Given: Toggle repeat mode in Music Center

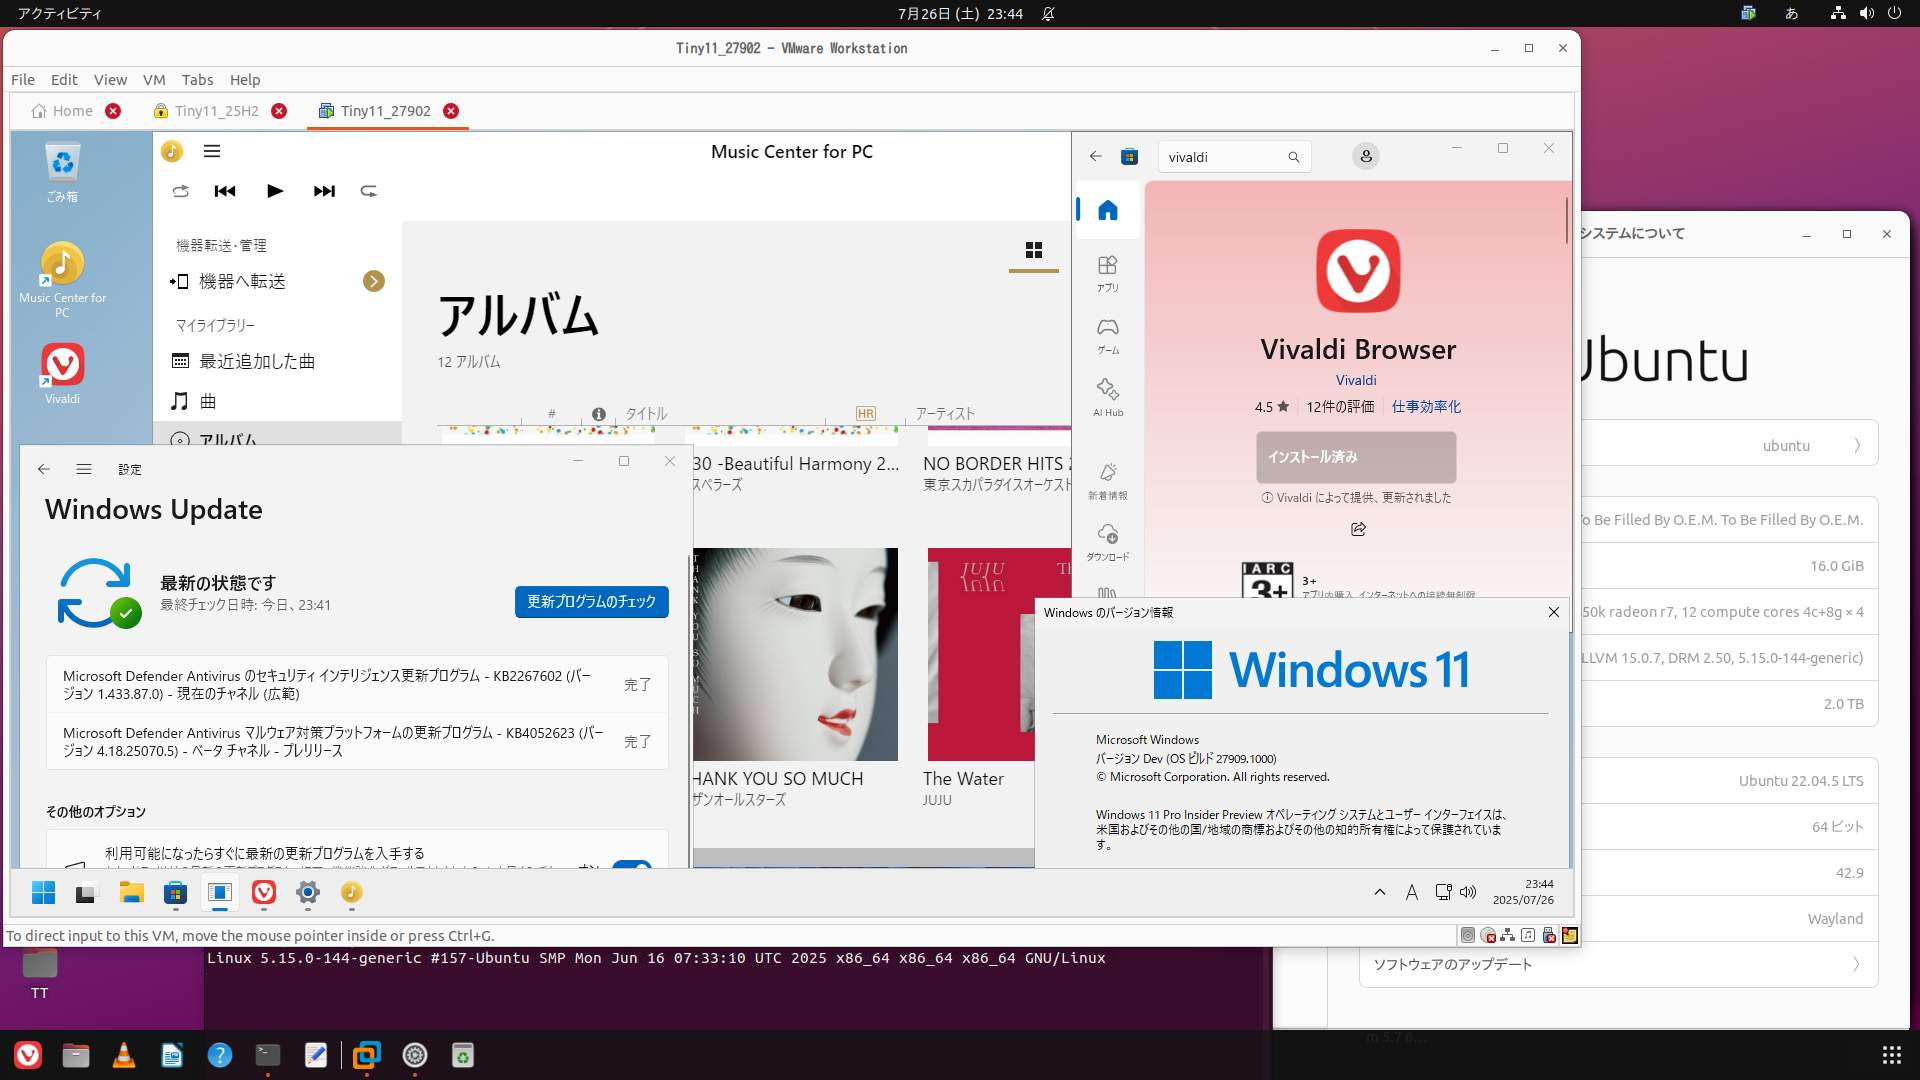Looking at the screenshot, I should coord(369,191).
